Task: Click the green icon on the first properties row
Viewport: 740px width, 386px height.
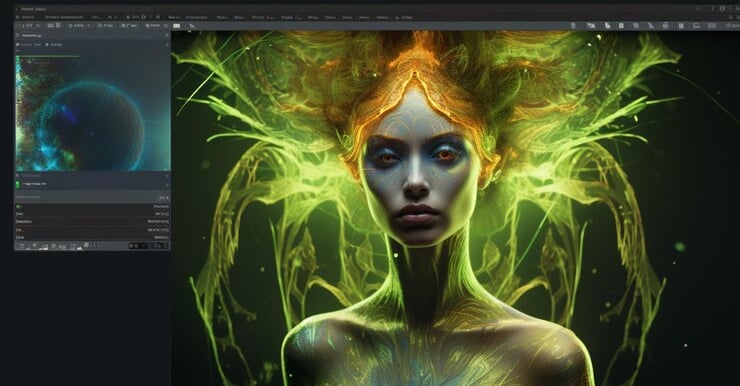Action: pos(19,207)
